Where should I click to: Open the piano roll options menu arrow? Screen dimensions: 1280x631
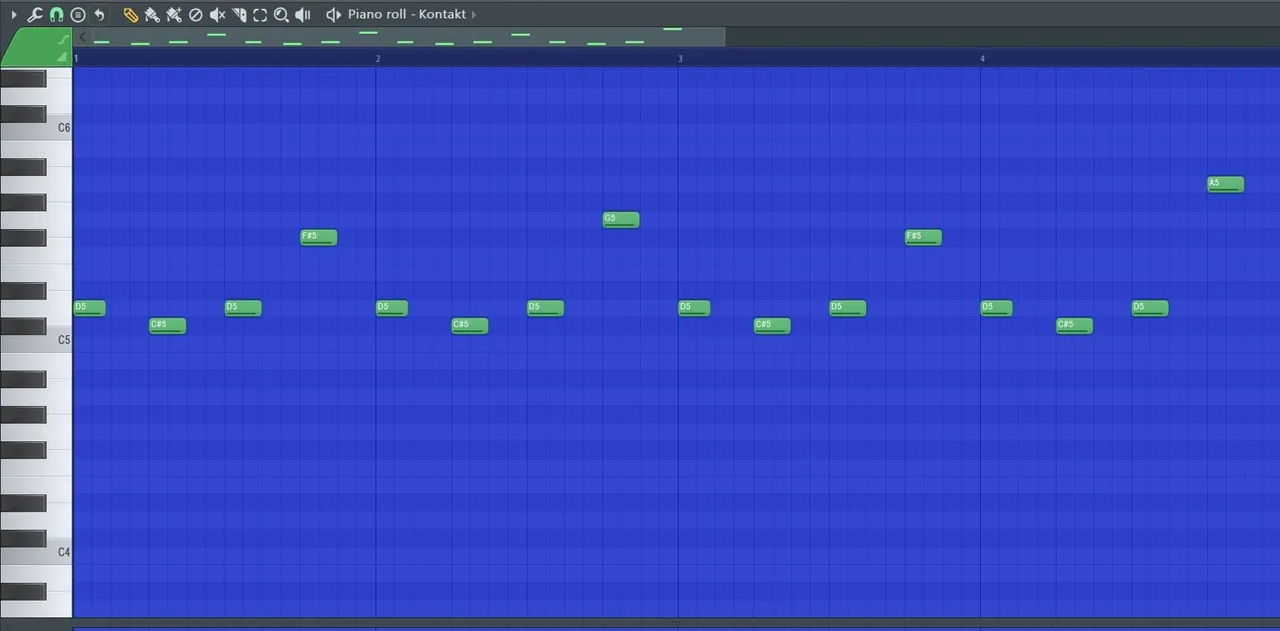(14, 15)
